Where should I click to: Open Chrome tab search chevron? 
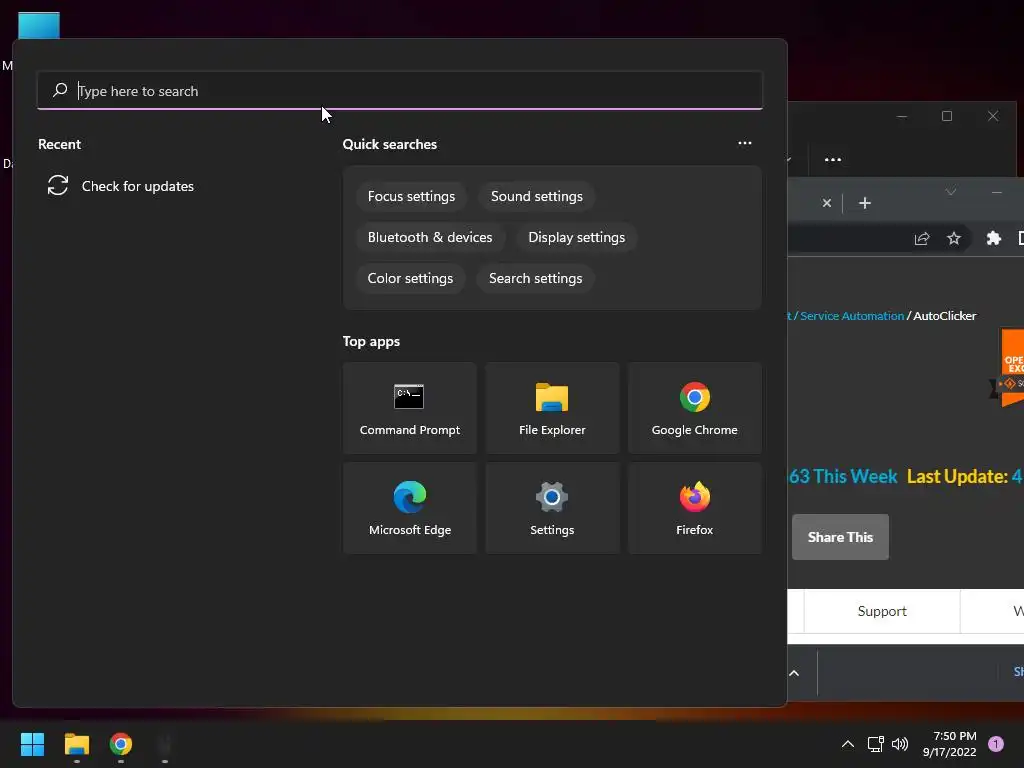point(951,192)
